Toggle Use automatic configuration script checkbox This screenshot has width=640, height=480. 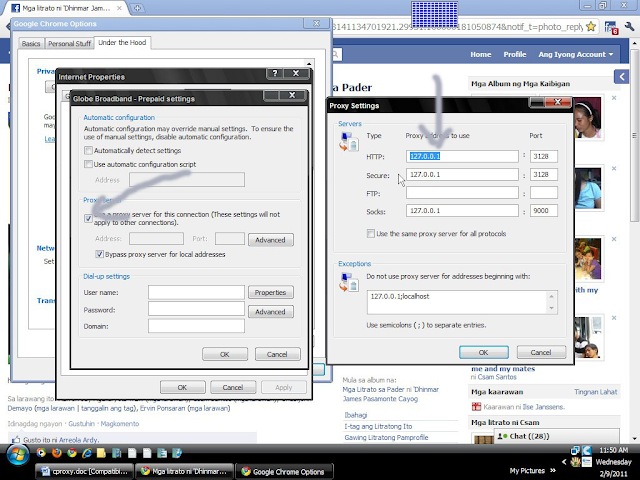pos(88,164)
